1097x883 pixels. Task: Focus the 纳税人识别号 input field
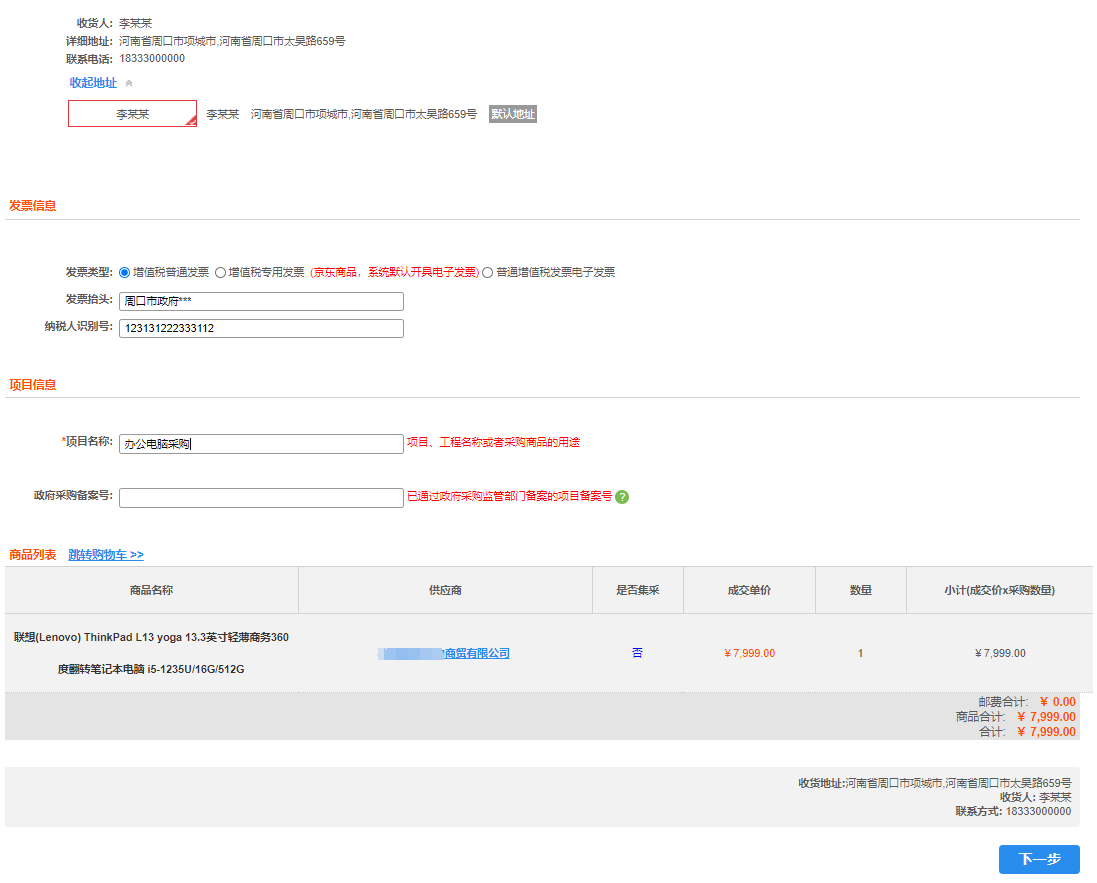[x=261, y=328]
